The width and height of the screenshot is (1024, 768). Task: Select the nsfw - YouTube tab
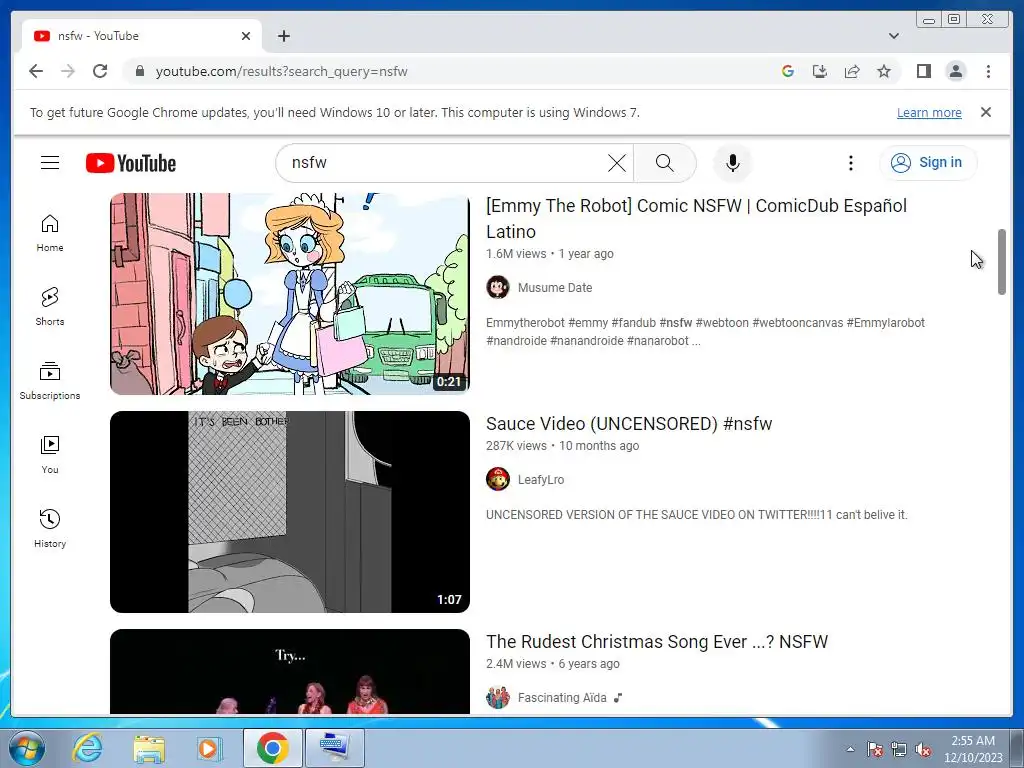tap(141, 36)
